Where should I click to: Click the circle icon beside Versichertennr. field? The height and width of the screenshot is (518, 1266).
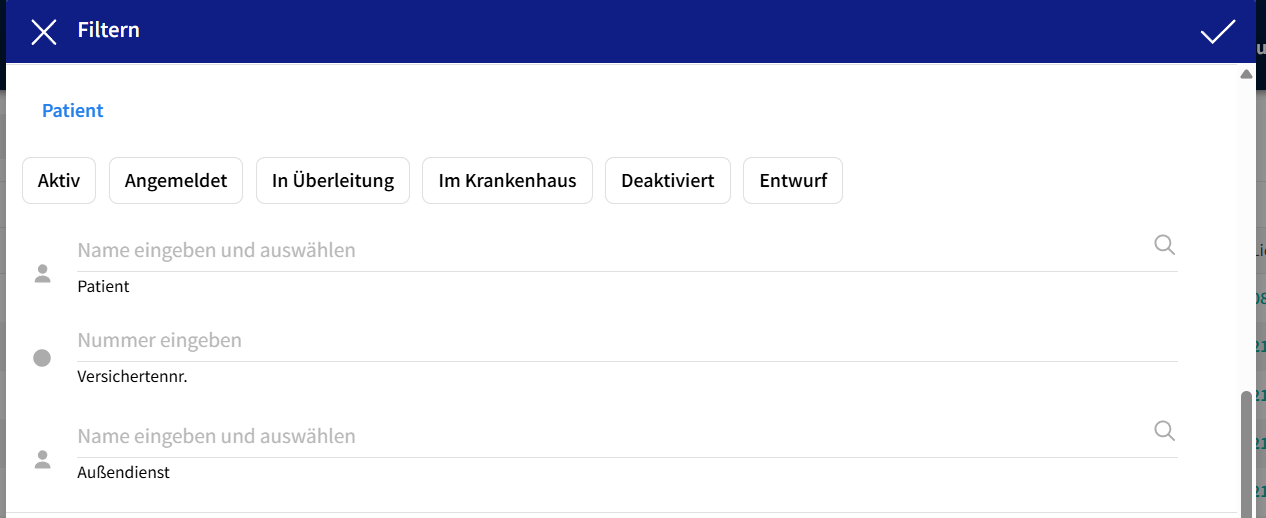pyautogui.click(x=42, y=358)
